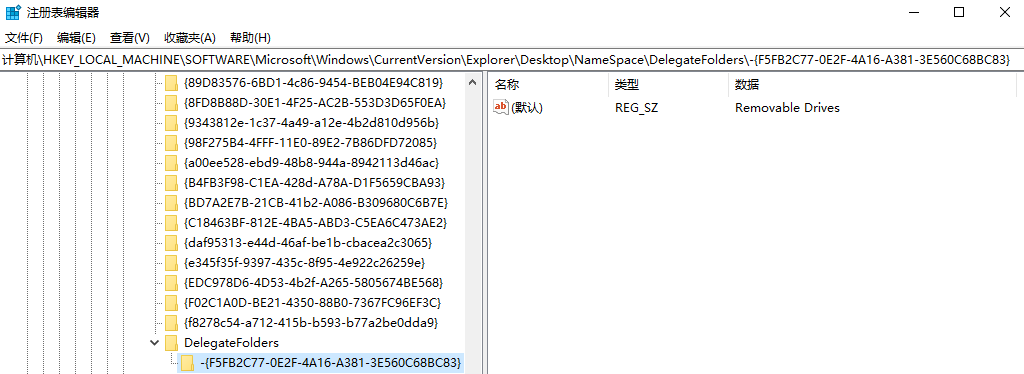The width and height of the screenshot is (1024, 374).
Task: Click the Removable Drives data cell
Action: tap(787, 108)
